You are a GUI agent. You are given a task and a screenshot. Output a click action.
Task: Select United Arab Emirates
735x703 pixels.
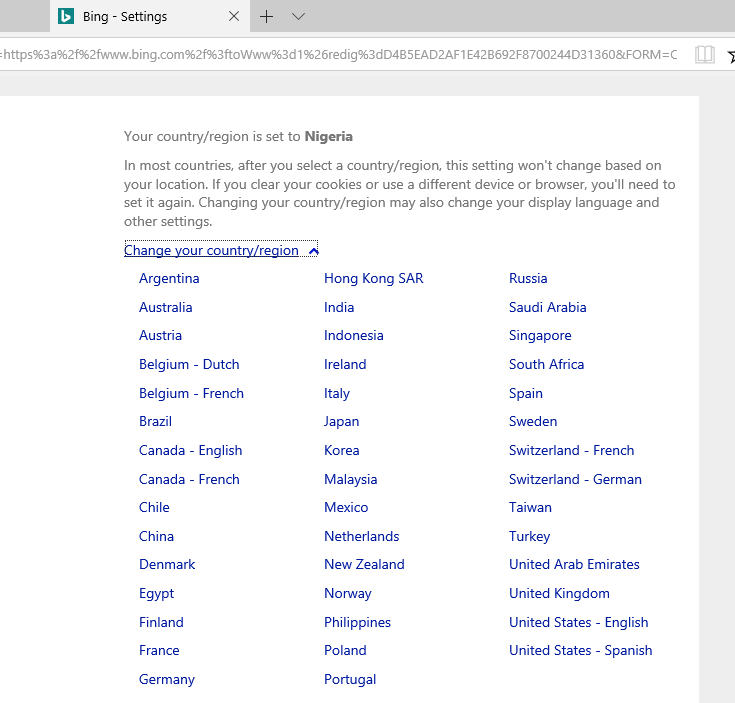click(574, 565)
